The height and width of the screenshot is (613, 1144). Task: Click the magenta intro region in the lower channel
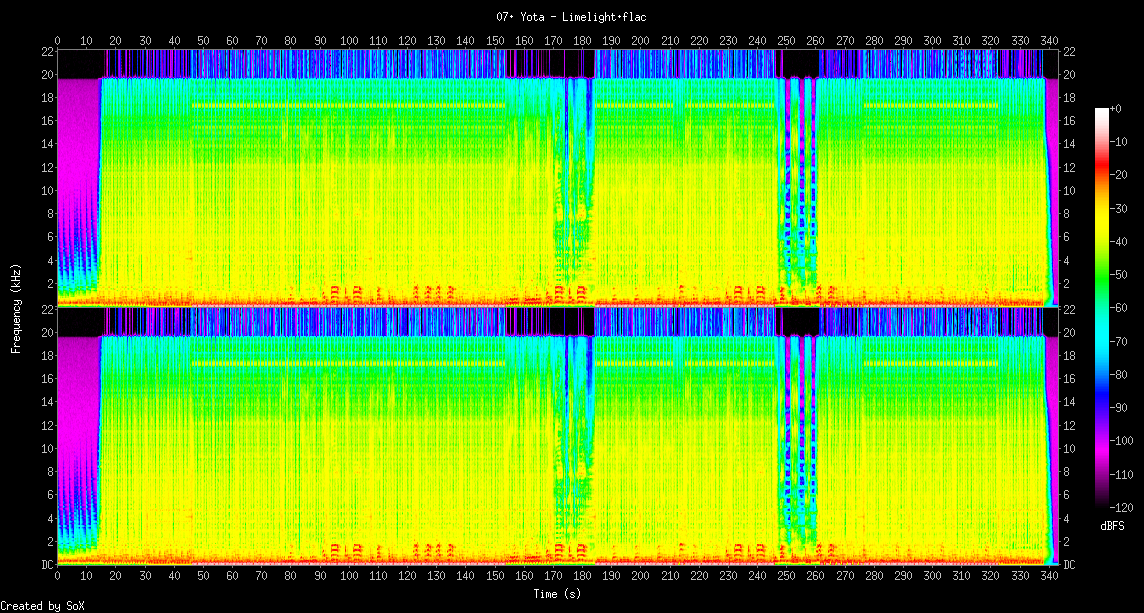coord(76,410)
